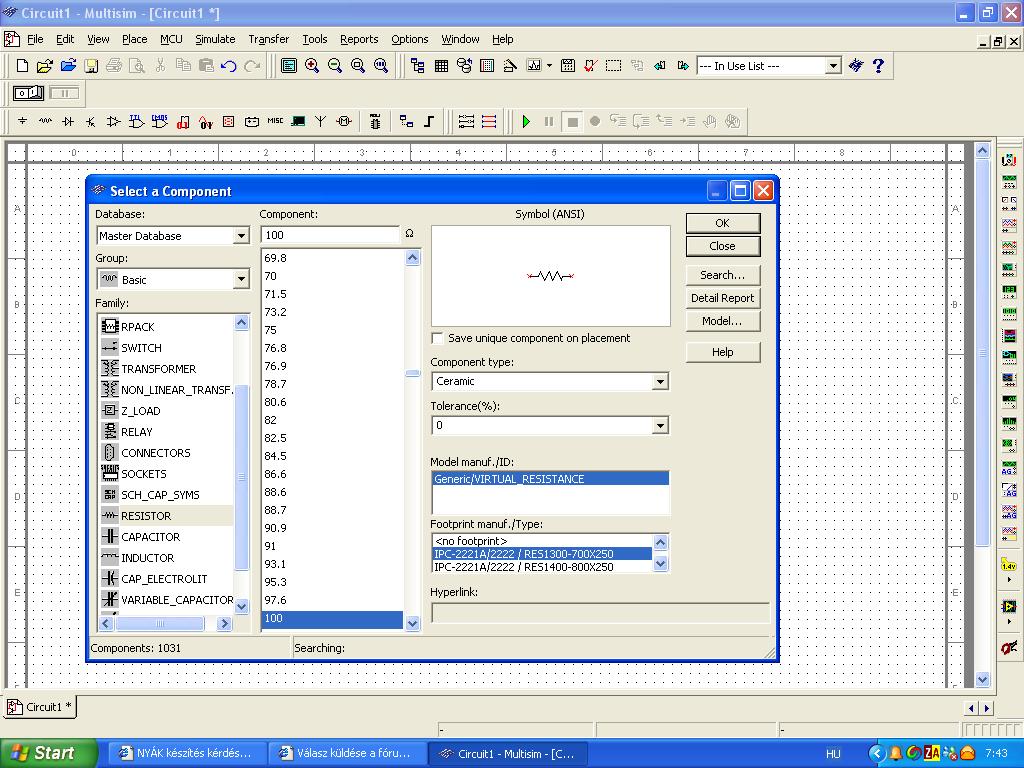The height and width of the screenshot is (768, 1024).
Task: Open the Place menu
Action: point(135,39)
